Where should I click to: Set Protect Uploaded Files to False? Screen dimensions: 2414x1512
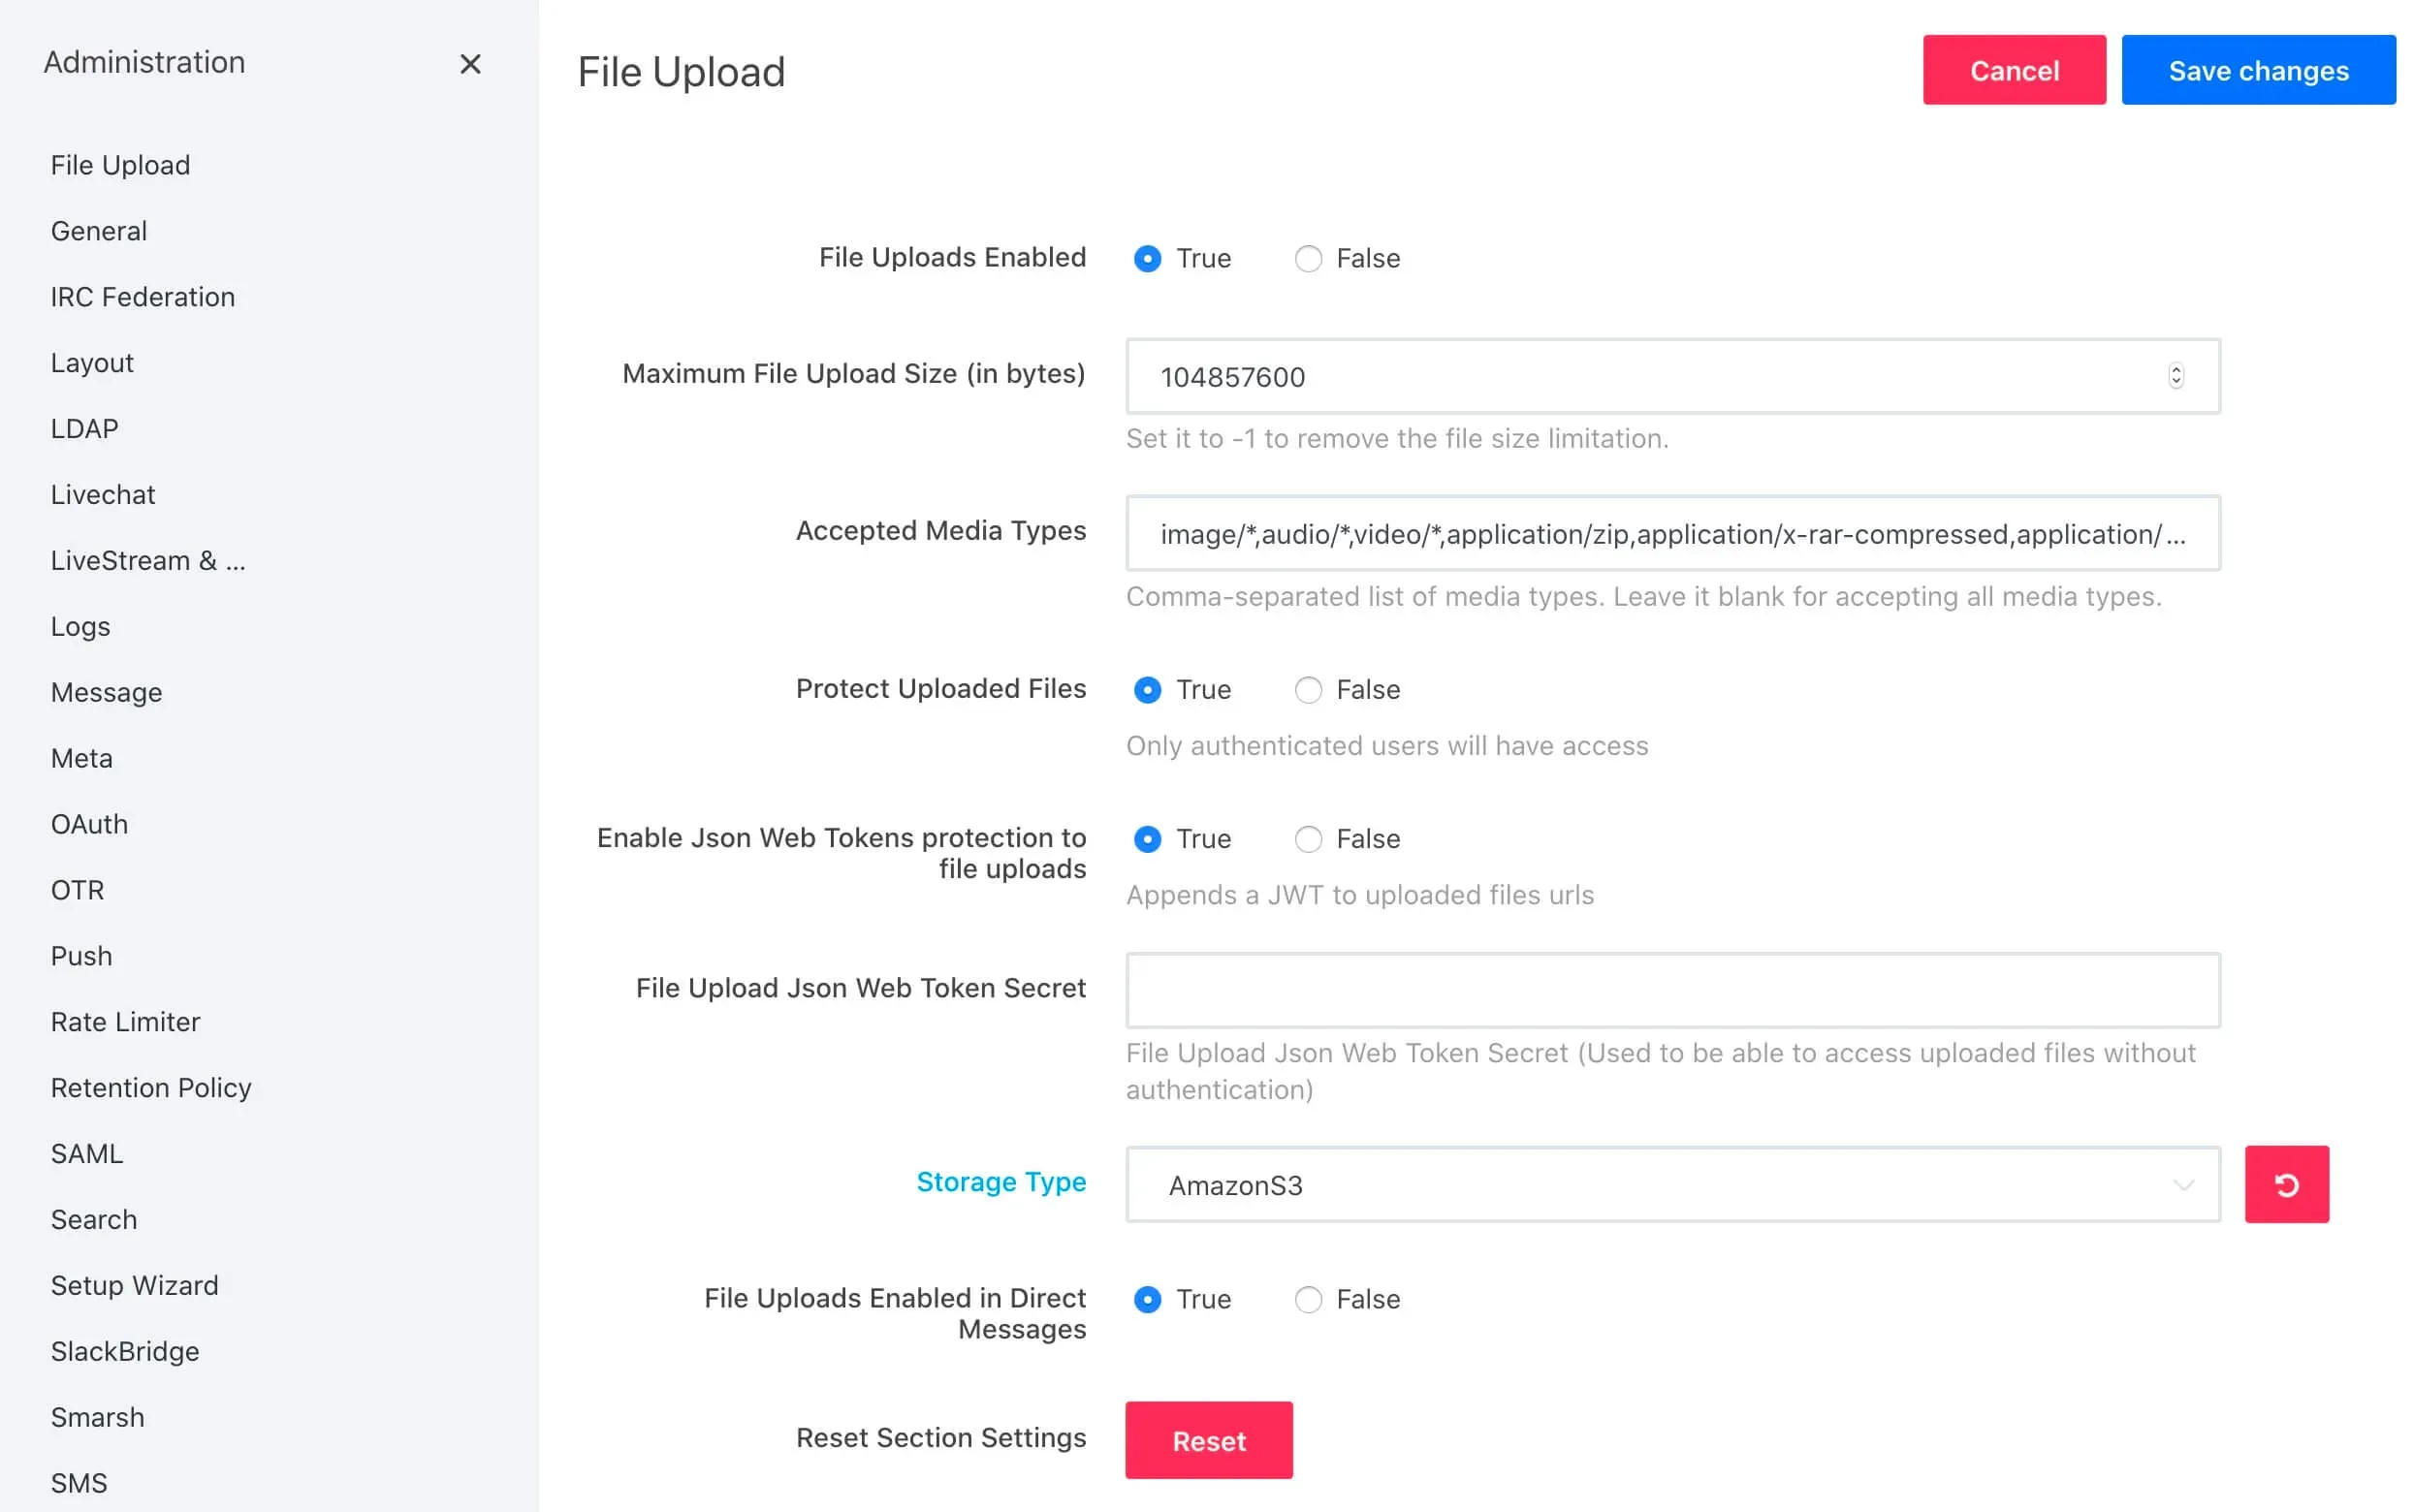[1308, 690]
